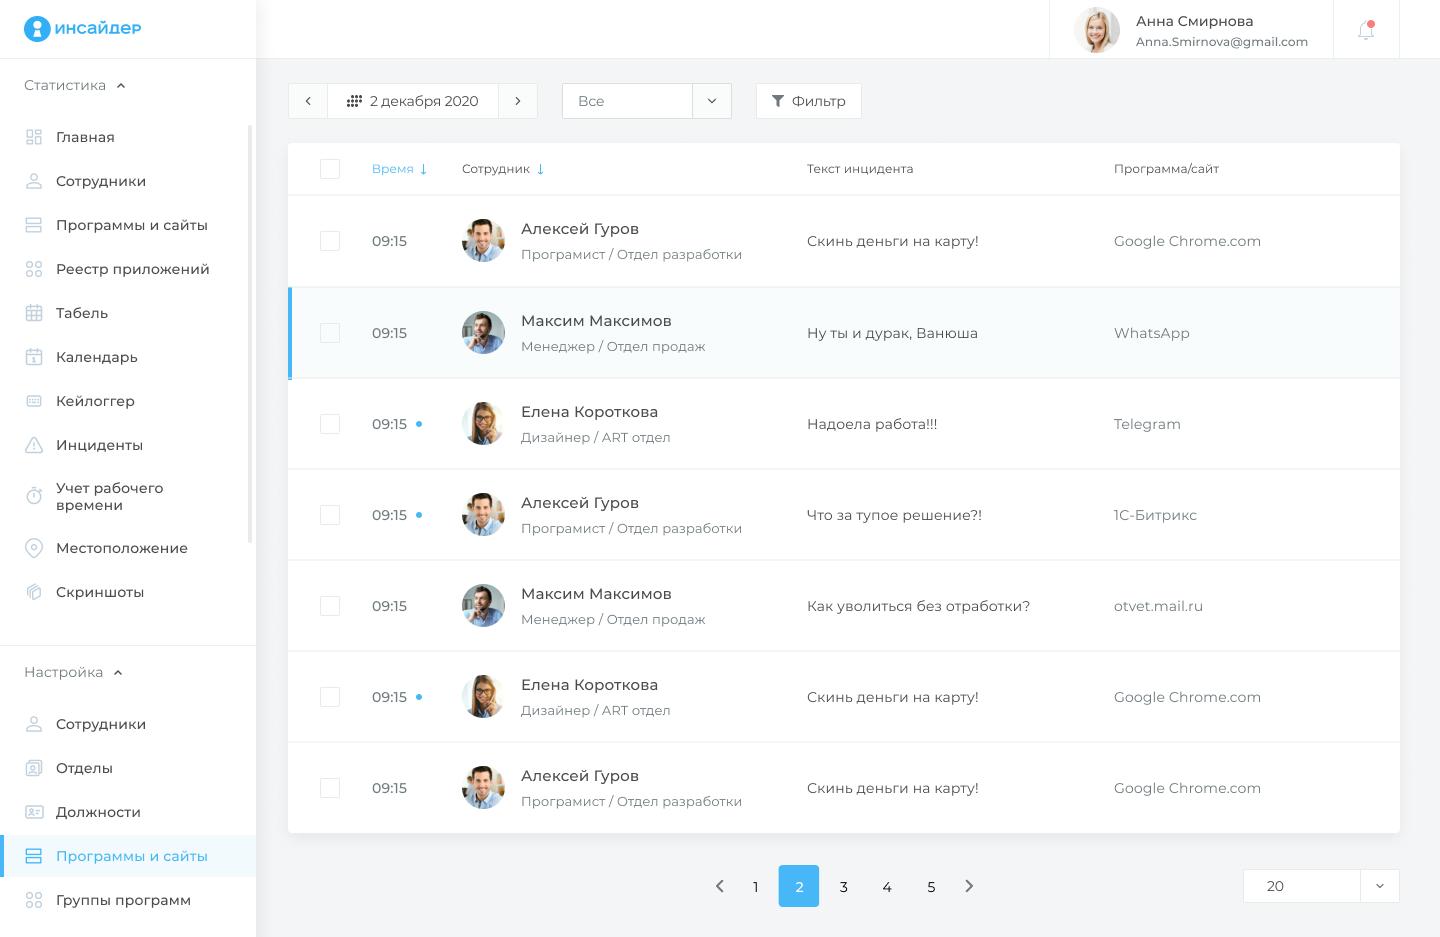Image resolution: width=1440 pixels, height=937 pixels.
Task: Tick the select-all checkbox in table header
Action: [330, 169]
